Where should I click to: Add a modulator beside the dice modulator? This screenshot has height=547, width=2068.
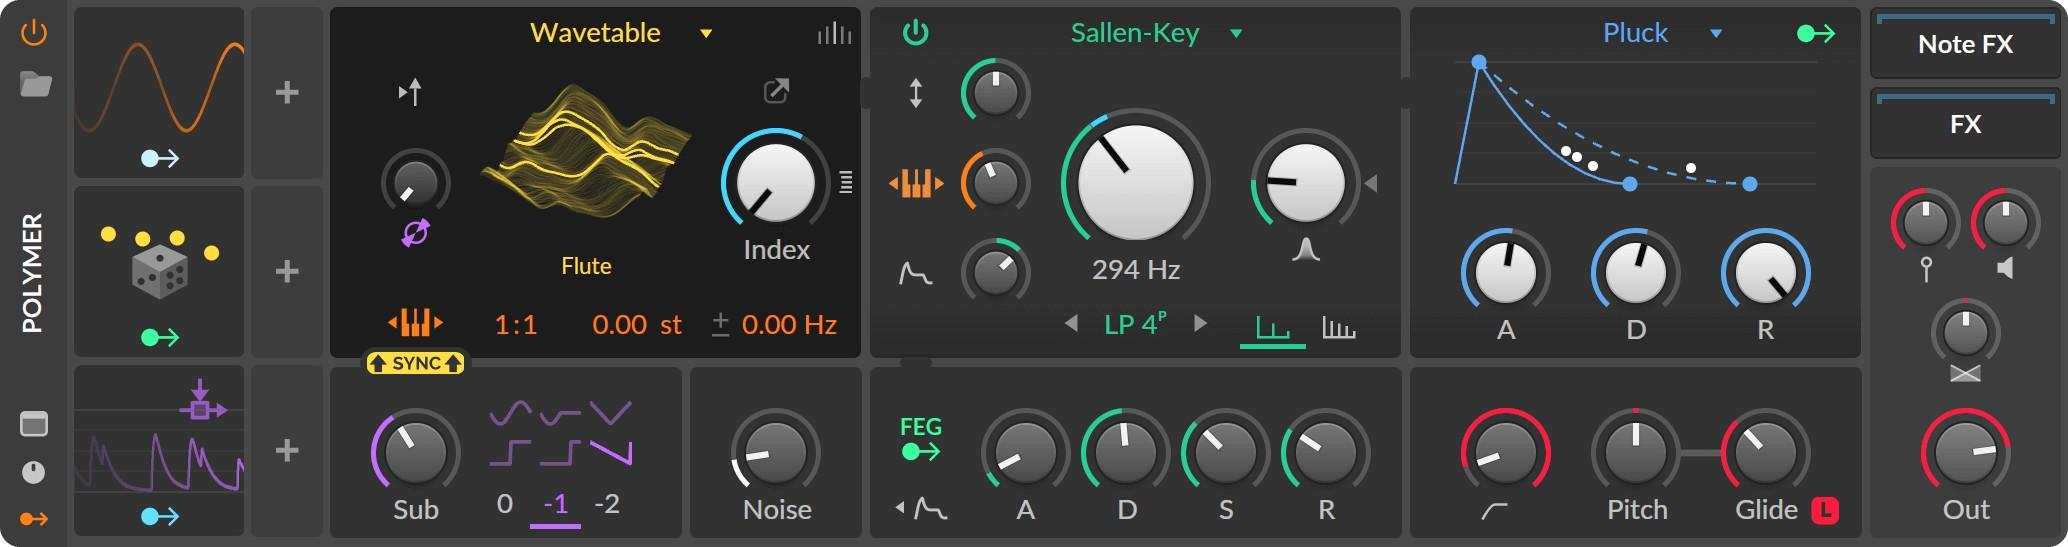[287, 271]
